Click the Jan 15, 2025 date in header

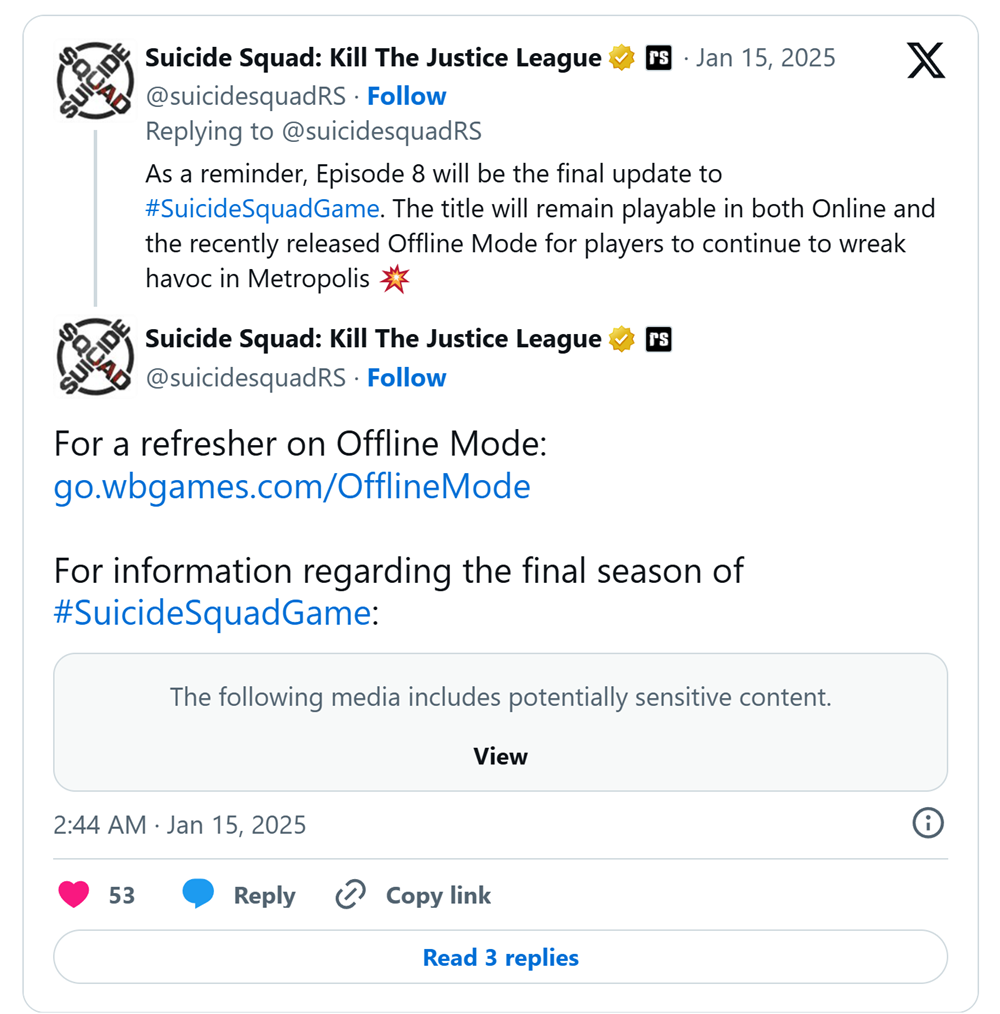(765, 58)
